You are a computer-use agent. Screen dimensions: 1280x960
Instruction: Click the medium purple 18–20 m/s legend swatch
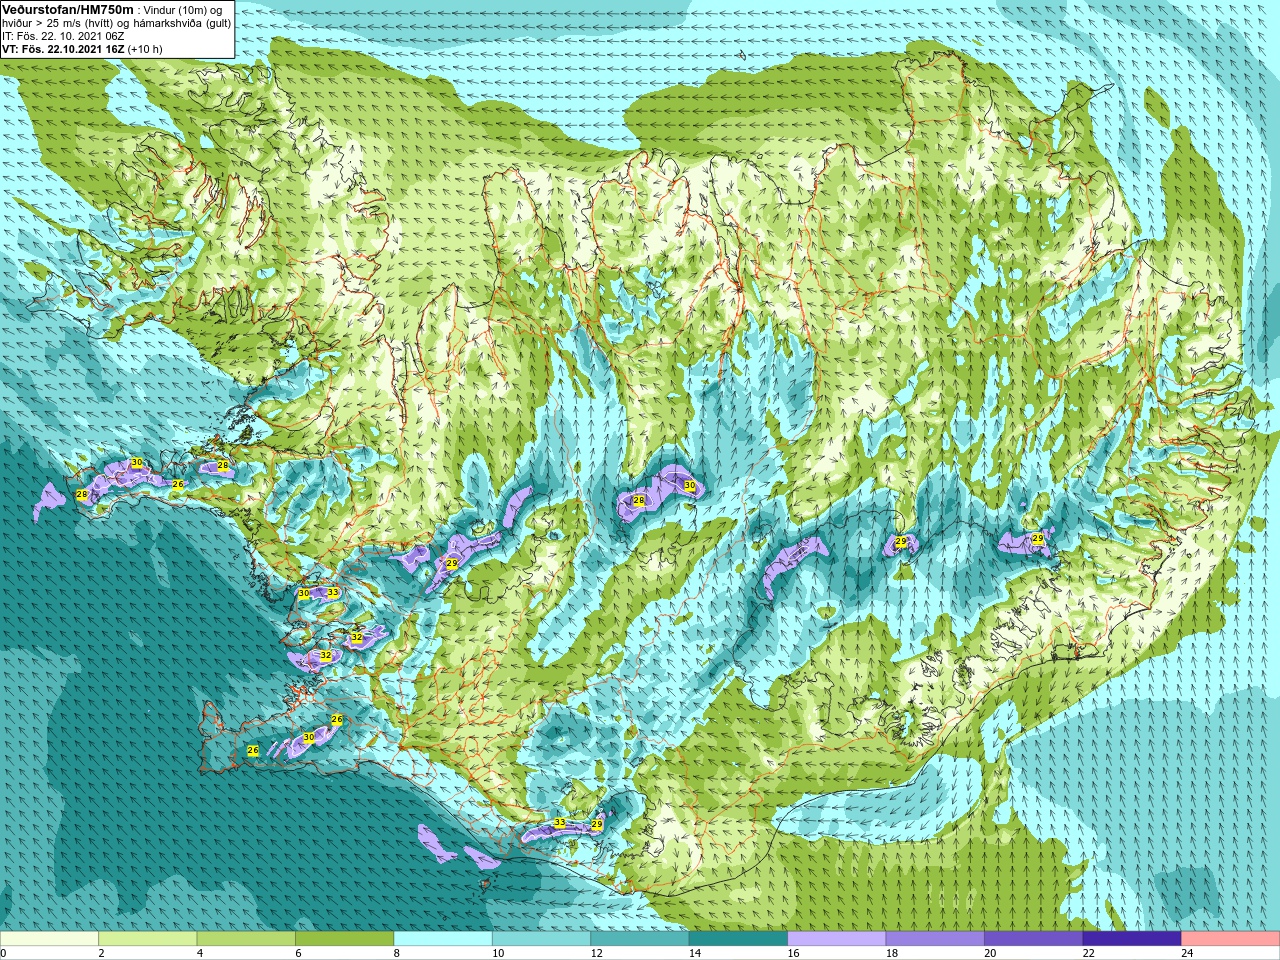tap(935, 939)
